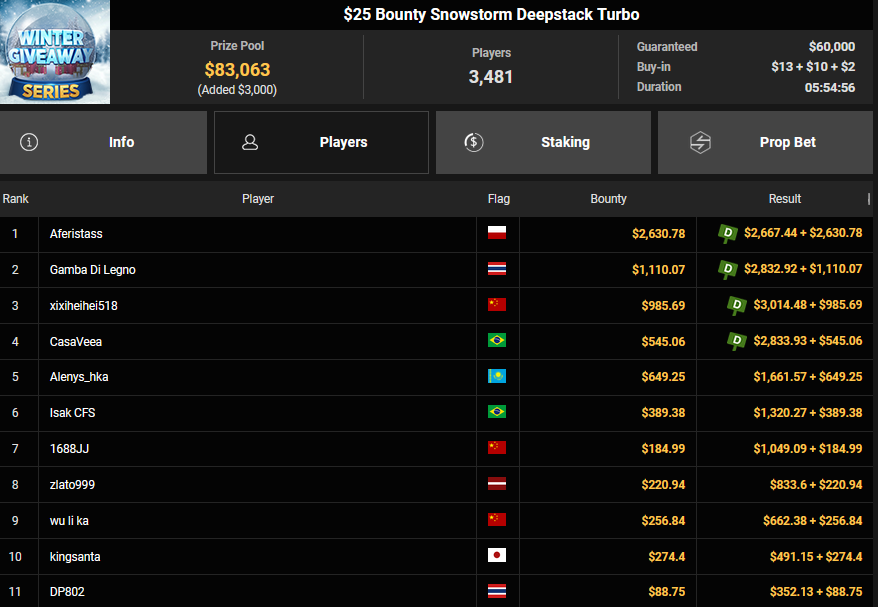Sort by Bounty column header

point(608,199)
